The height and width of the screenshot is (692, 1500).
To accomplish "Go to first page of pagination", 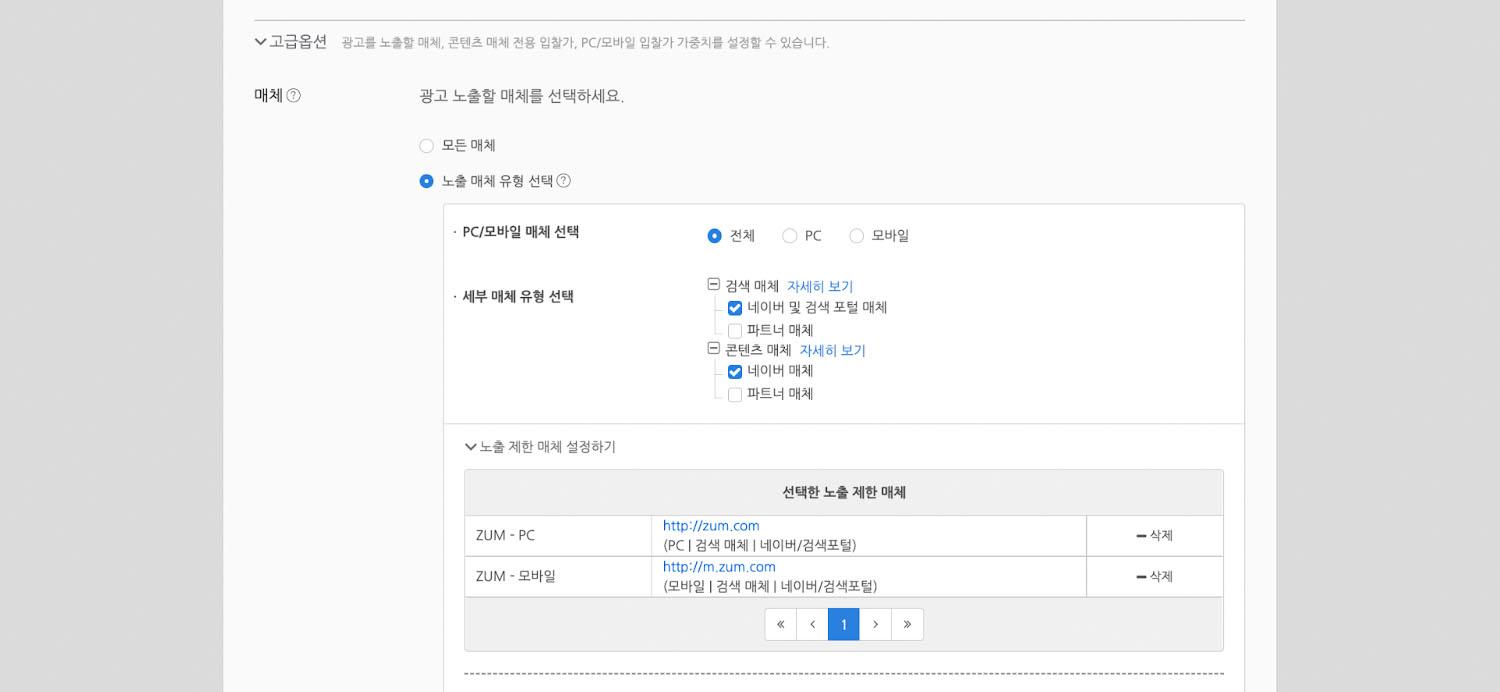I will [780, 624].
